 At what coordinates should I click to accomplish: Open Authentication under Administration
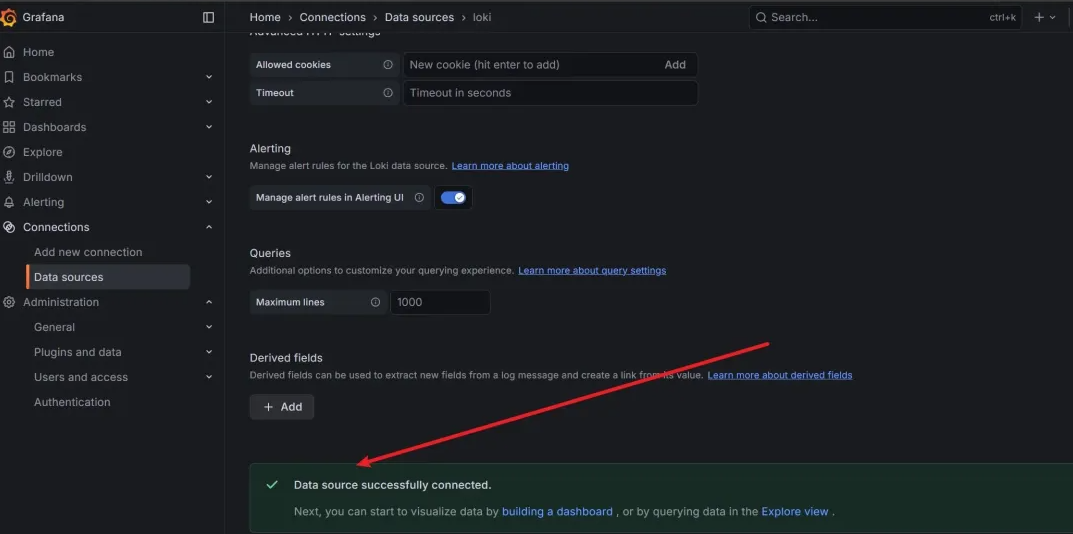pos(72,402)
